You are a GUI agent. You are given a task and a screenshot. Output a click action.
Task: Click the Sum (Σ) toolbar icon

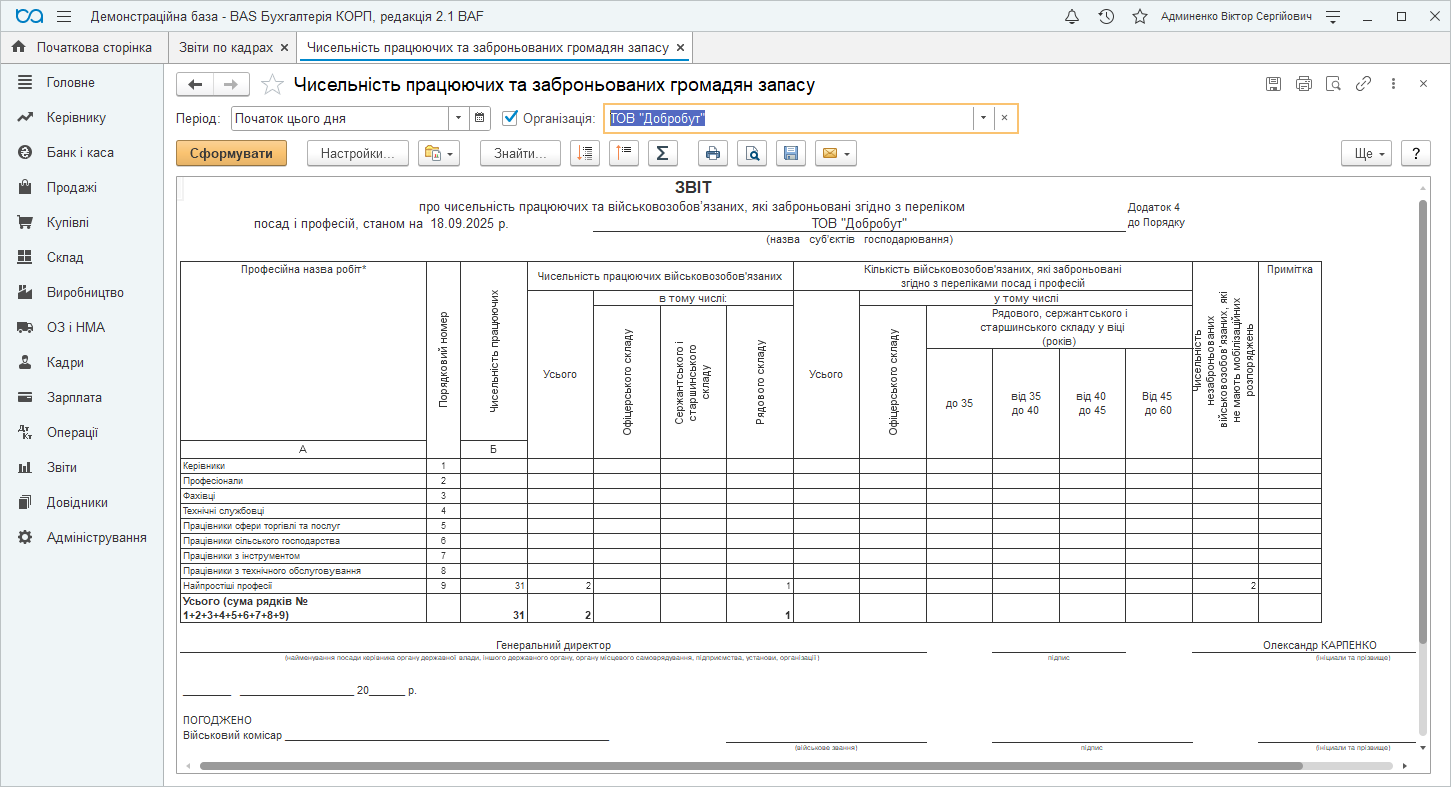[x=662, y=153]
